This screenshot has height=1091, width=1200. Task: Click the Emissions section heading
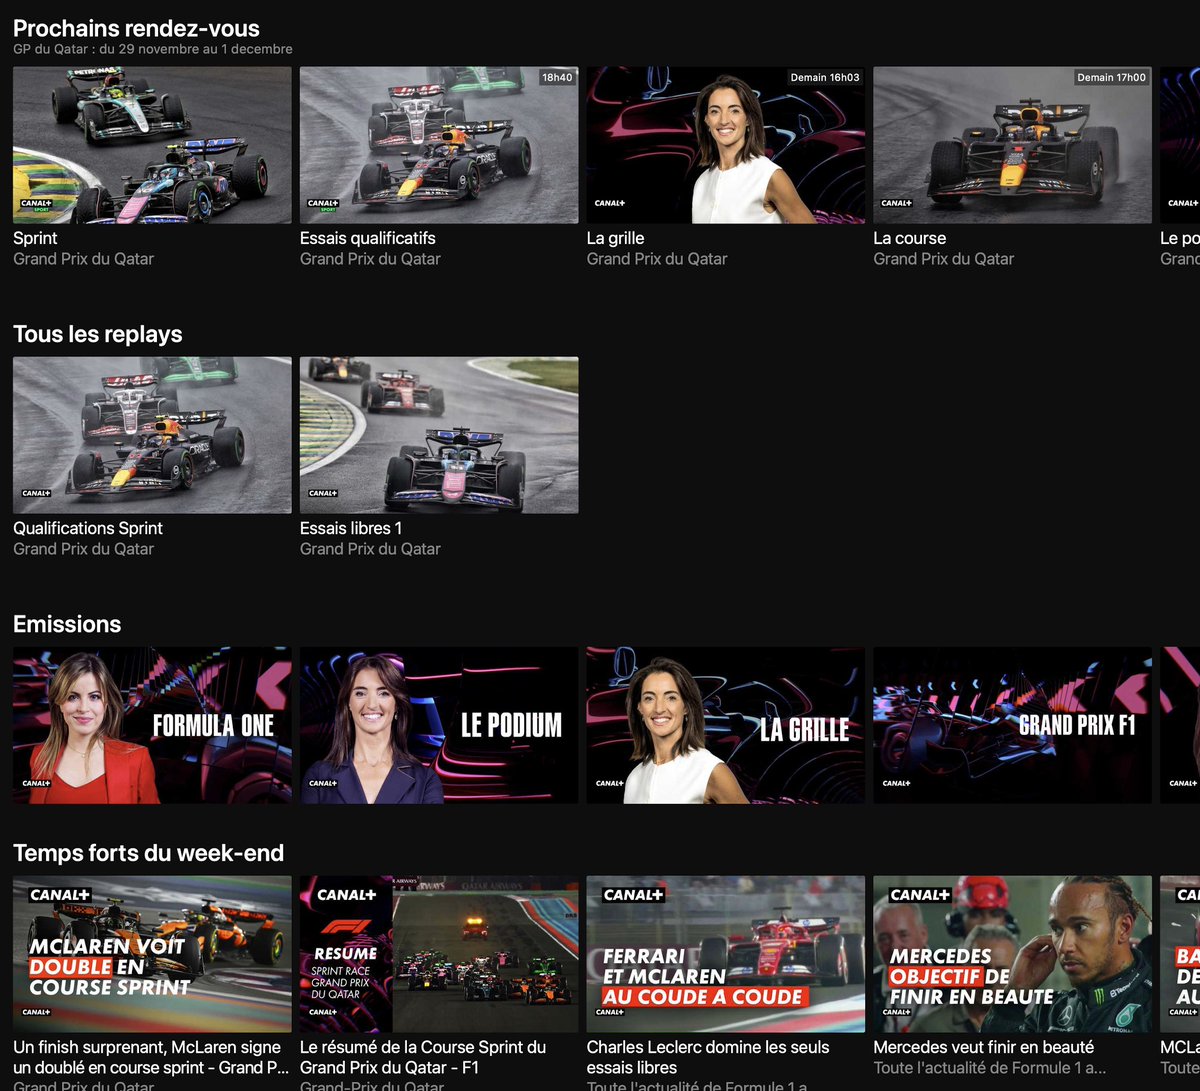(66, 623)
